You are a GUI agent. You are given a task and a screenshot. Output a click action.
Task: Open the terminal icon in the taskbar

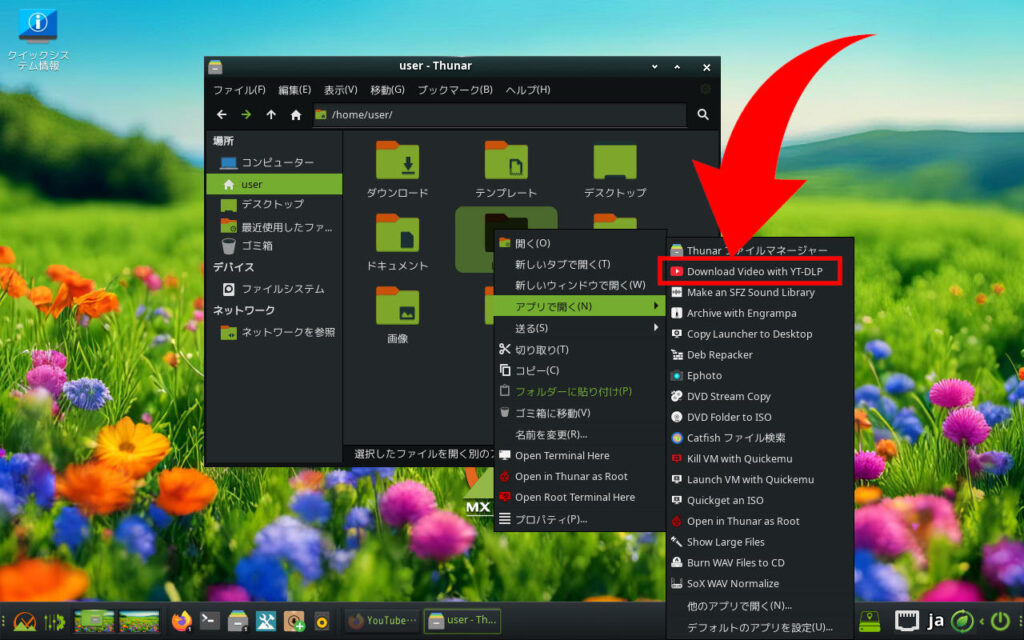click(210, 620)
